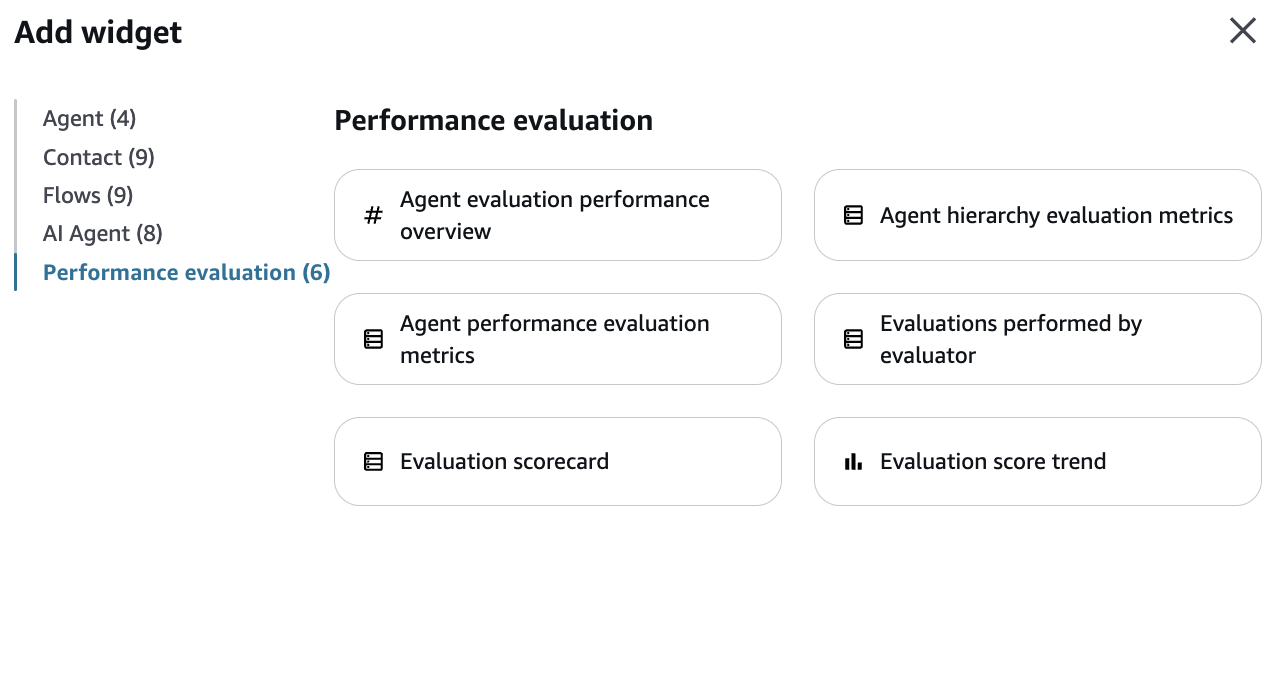The image size is (1288, 686).
Task: Click the bar chart icon on Evaluation score trend
Action: 852,461
